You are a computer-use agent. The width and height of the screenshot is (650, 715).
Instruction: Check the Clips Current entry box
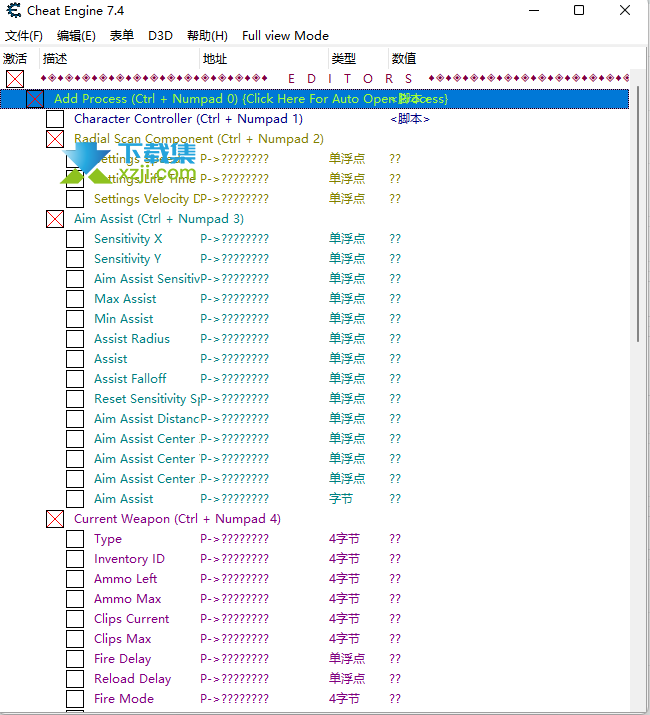click(x=75, y=619)
